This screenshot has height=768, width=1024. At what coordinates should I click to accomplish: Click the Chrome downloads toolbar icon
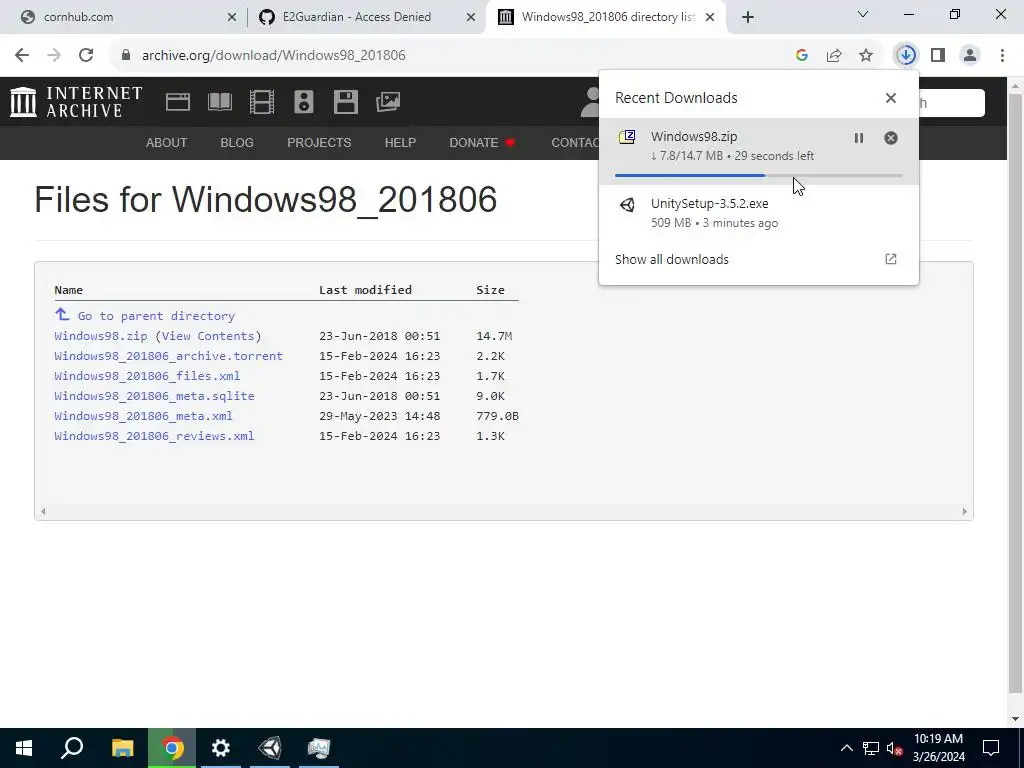tap(906, 56)
